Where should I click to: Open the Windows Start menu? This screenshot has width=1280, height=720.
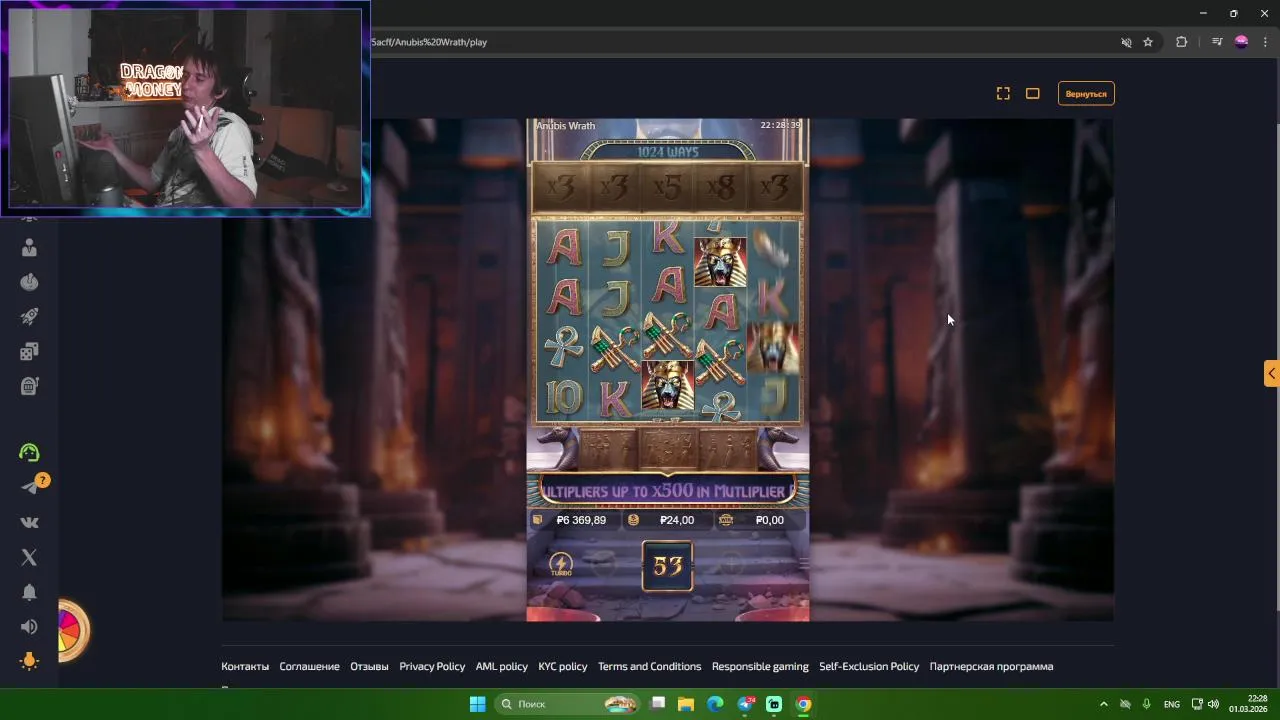coord(477,704)
